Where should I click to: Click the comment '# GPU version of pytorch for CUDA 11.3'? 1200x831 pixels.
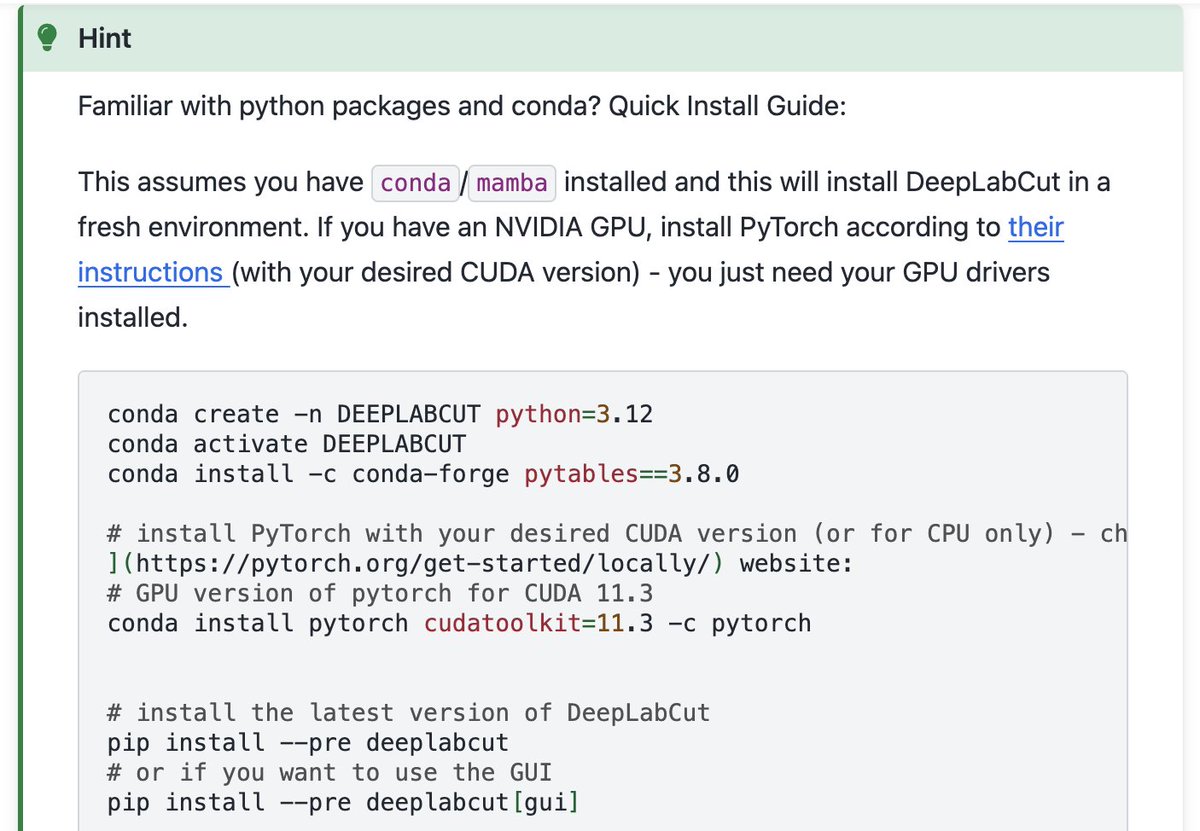coord(380,594)
